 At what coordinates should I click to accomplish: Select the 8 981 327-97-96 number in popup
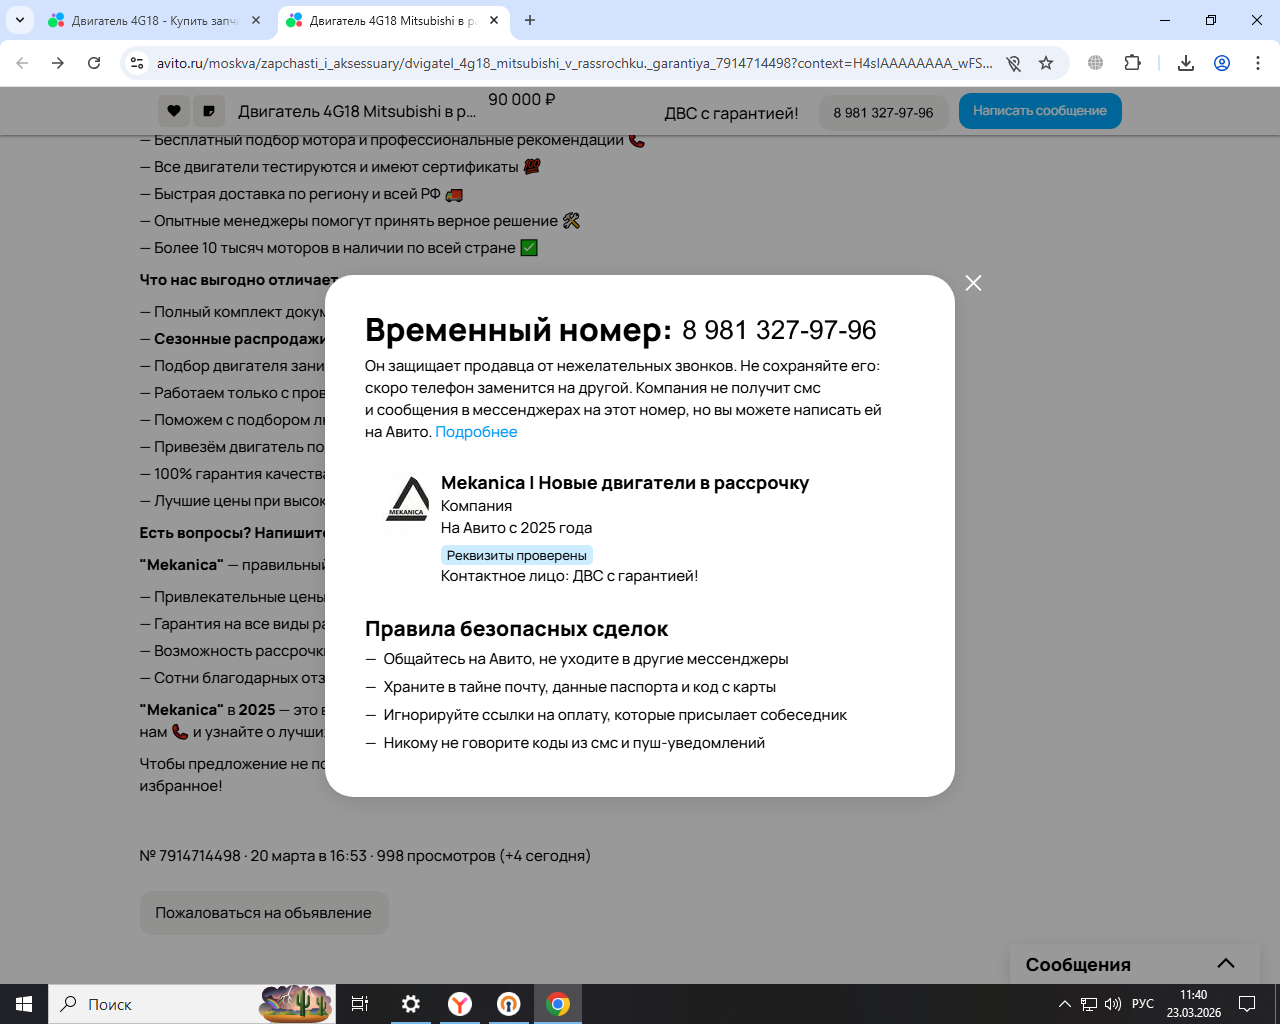tap(779, 330)
